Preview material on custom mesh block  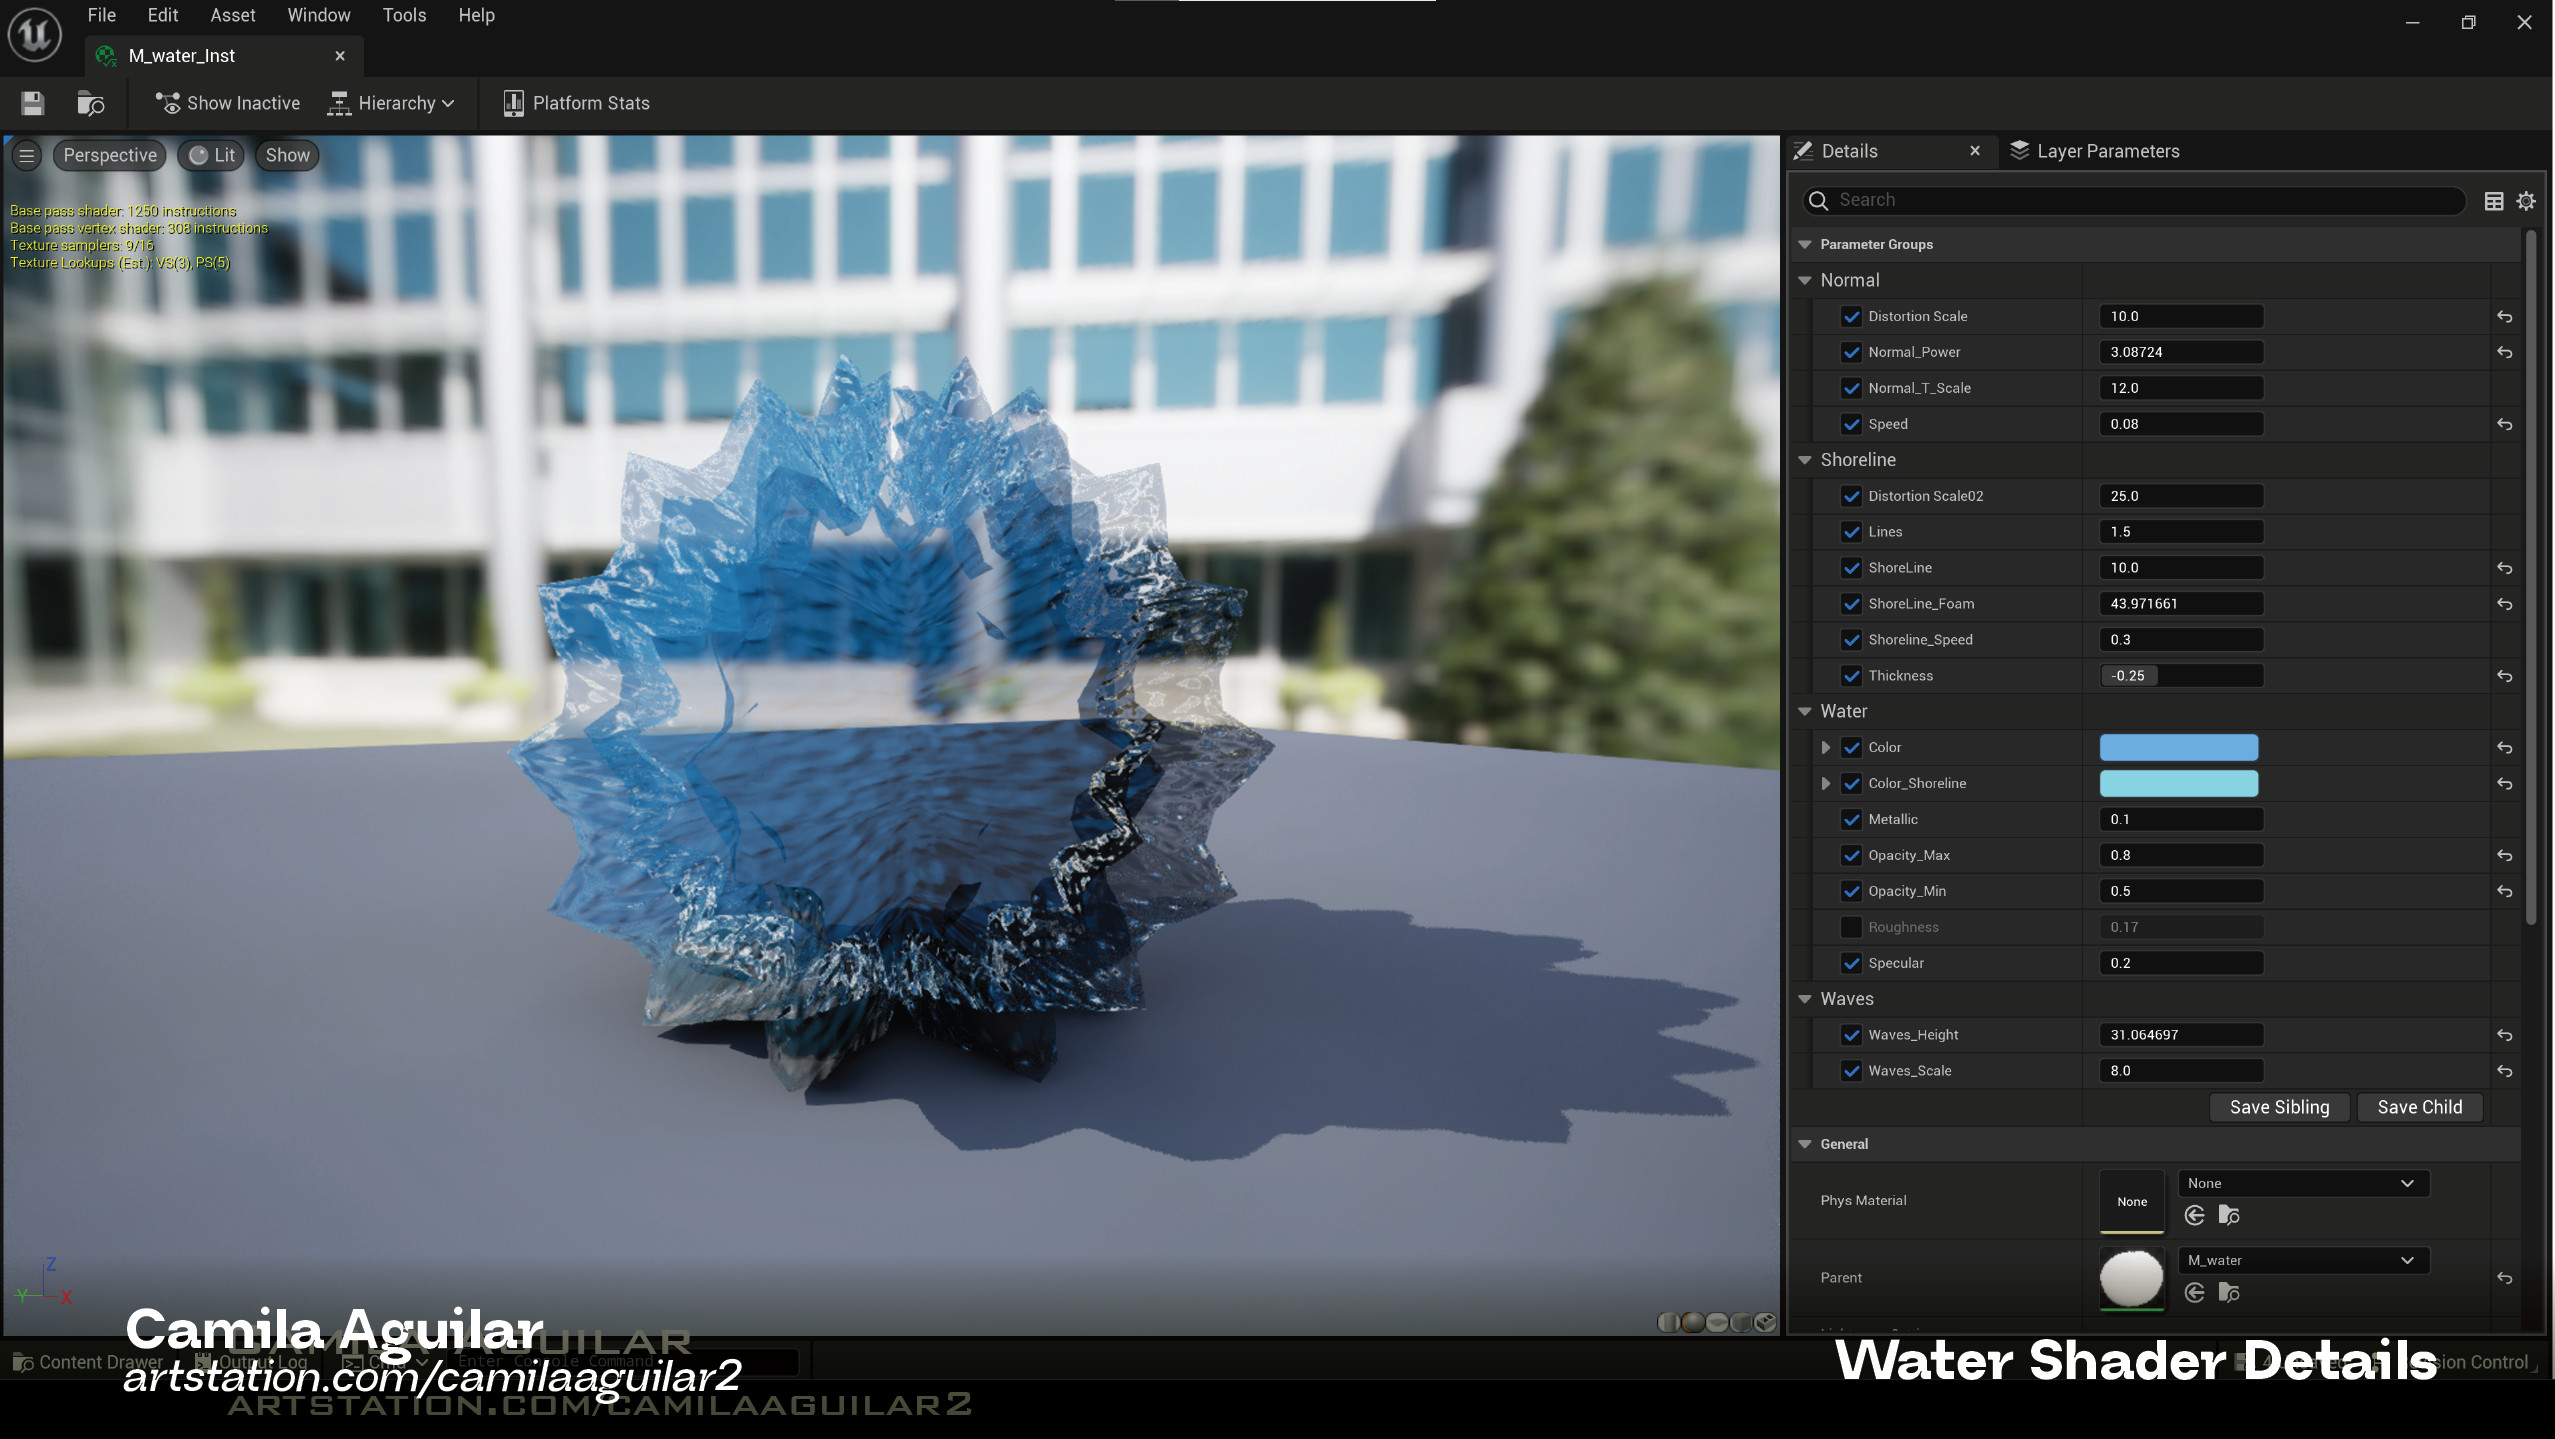[x=1766, y=1322]
